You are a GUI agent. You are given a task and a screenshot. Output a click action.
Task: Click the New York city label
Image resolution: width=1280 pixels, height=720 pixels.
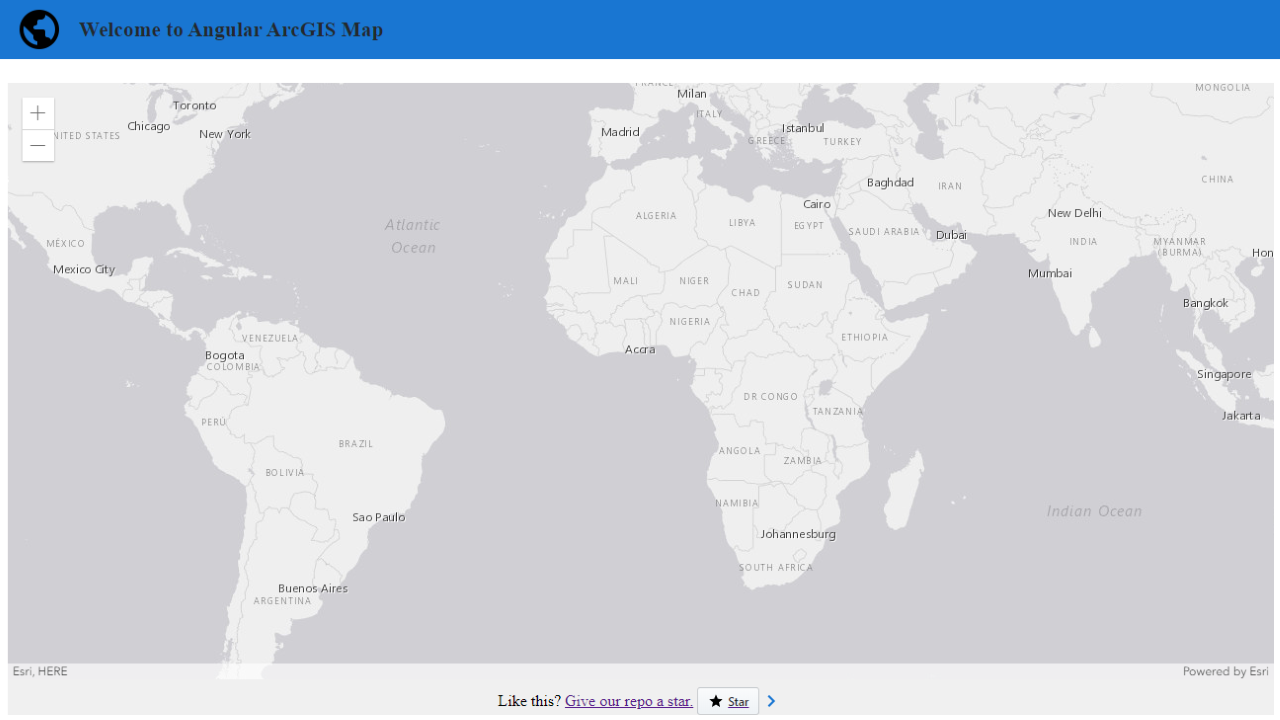click(x=225, y=134)
